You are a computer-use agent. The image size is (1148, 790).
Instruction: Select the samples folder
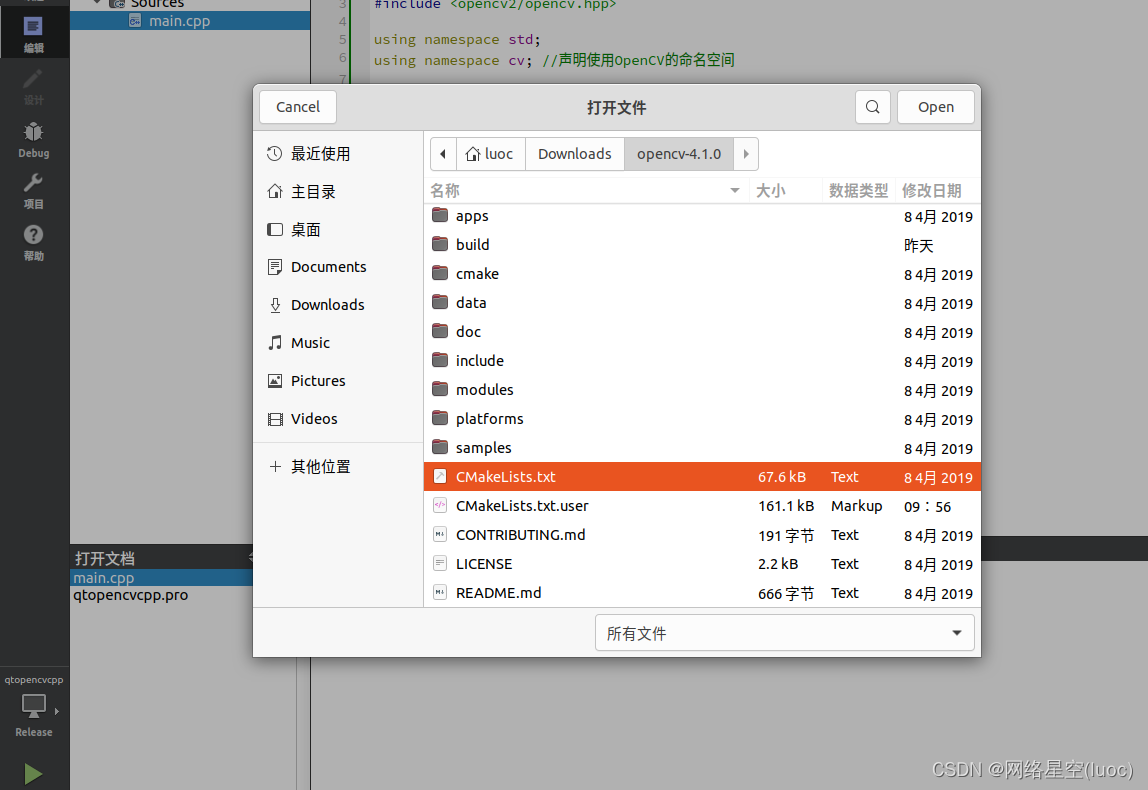(x=702, y=448)
